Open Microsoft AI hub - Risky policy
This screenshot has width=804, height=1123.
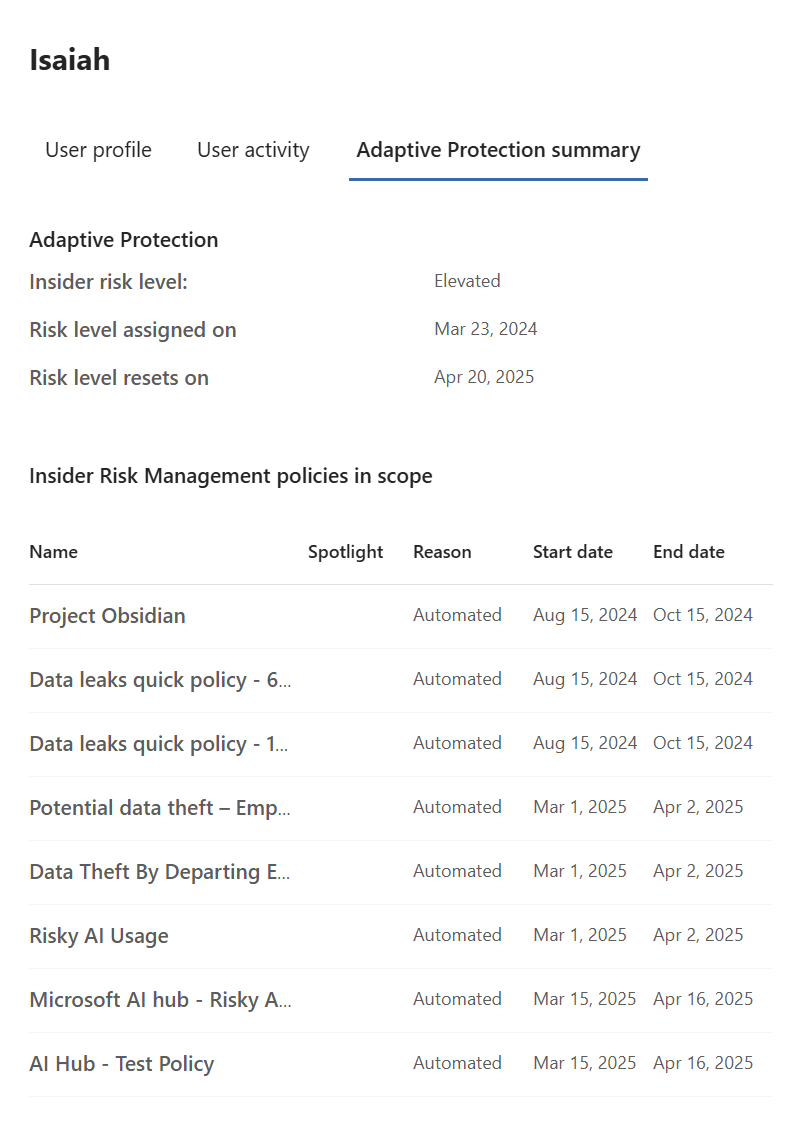pos(160,1000)
